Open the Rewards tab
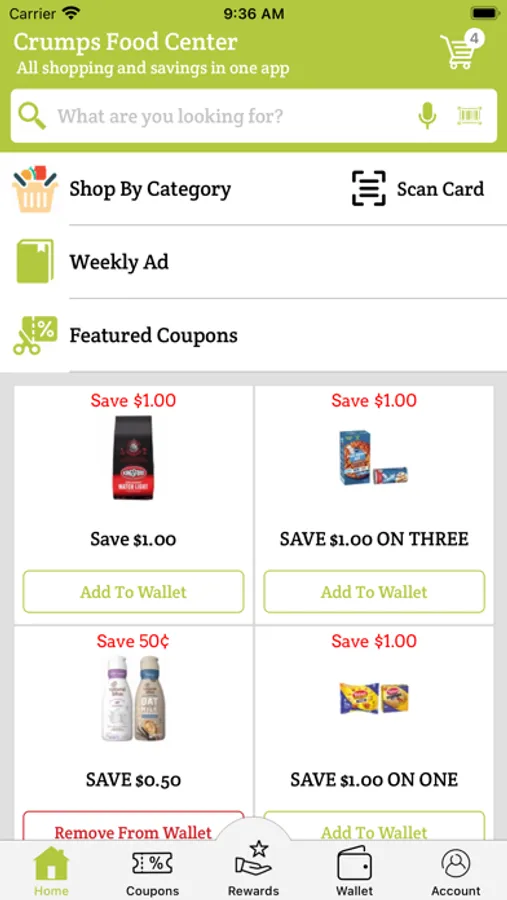 pyautogui.click(x=253, y=869)
